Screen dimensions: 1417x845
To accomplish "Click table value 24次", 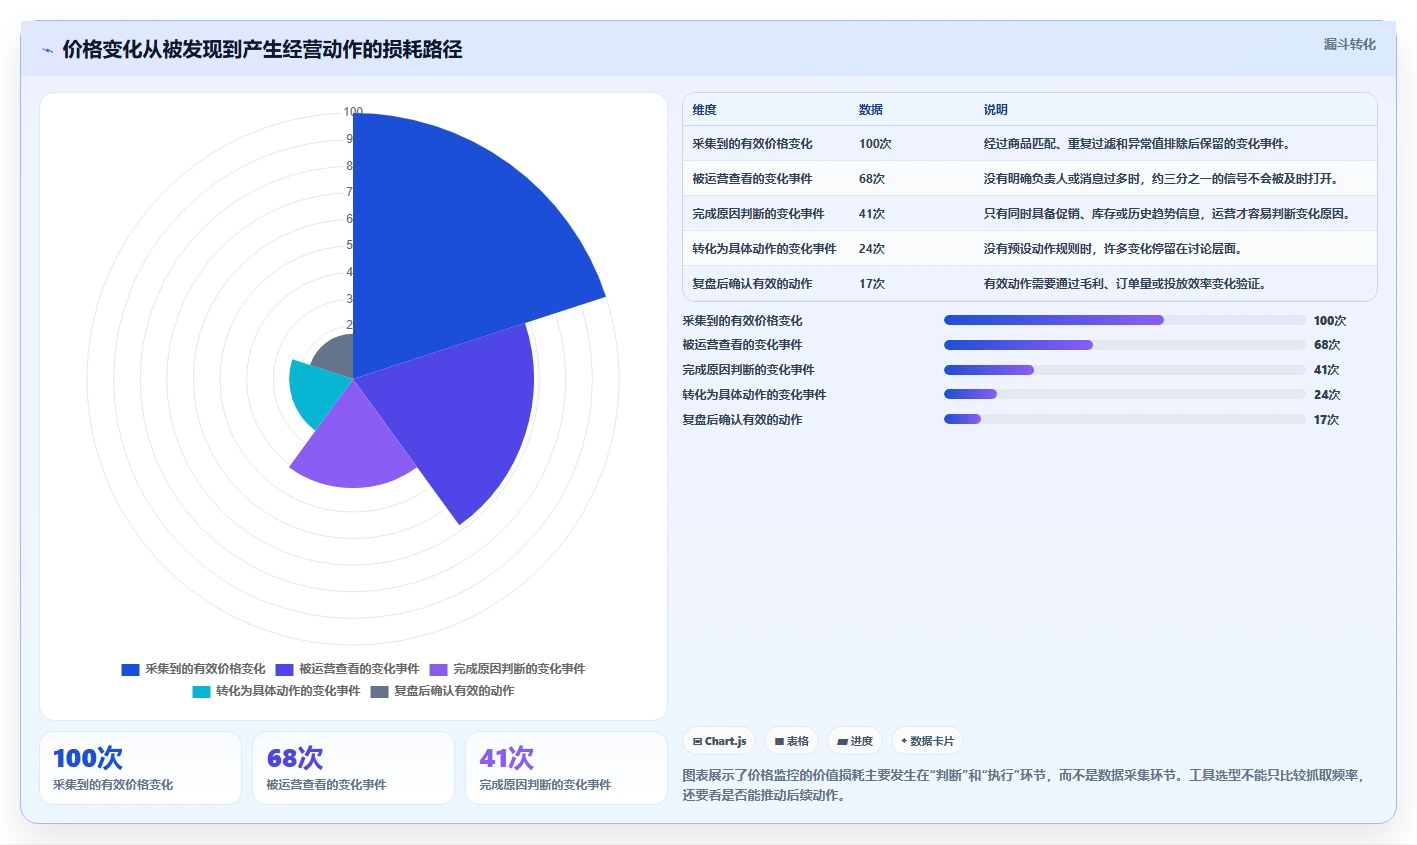I will [x=872, y=249].
